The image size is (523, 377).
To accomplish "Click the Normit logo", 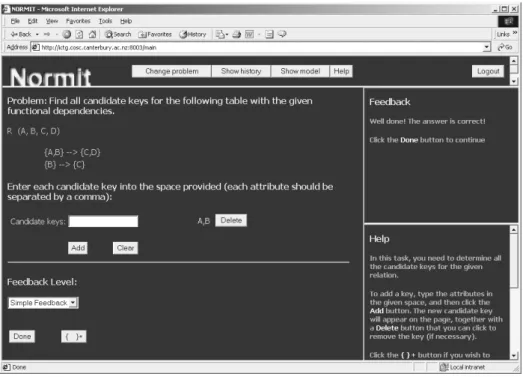I will click(x=50, y=77).
